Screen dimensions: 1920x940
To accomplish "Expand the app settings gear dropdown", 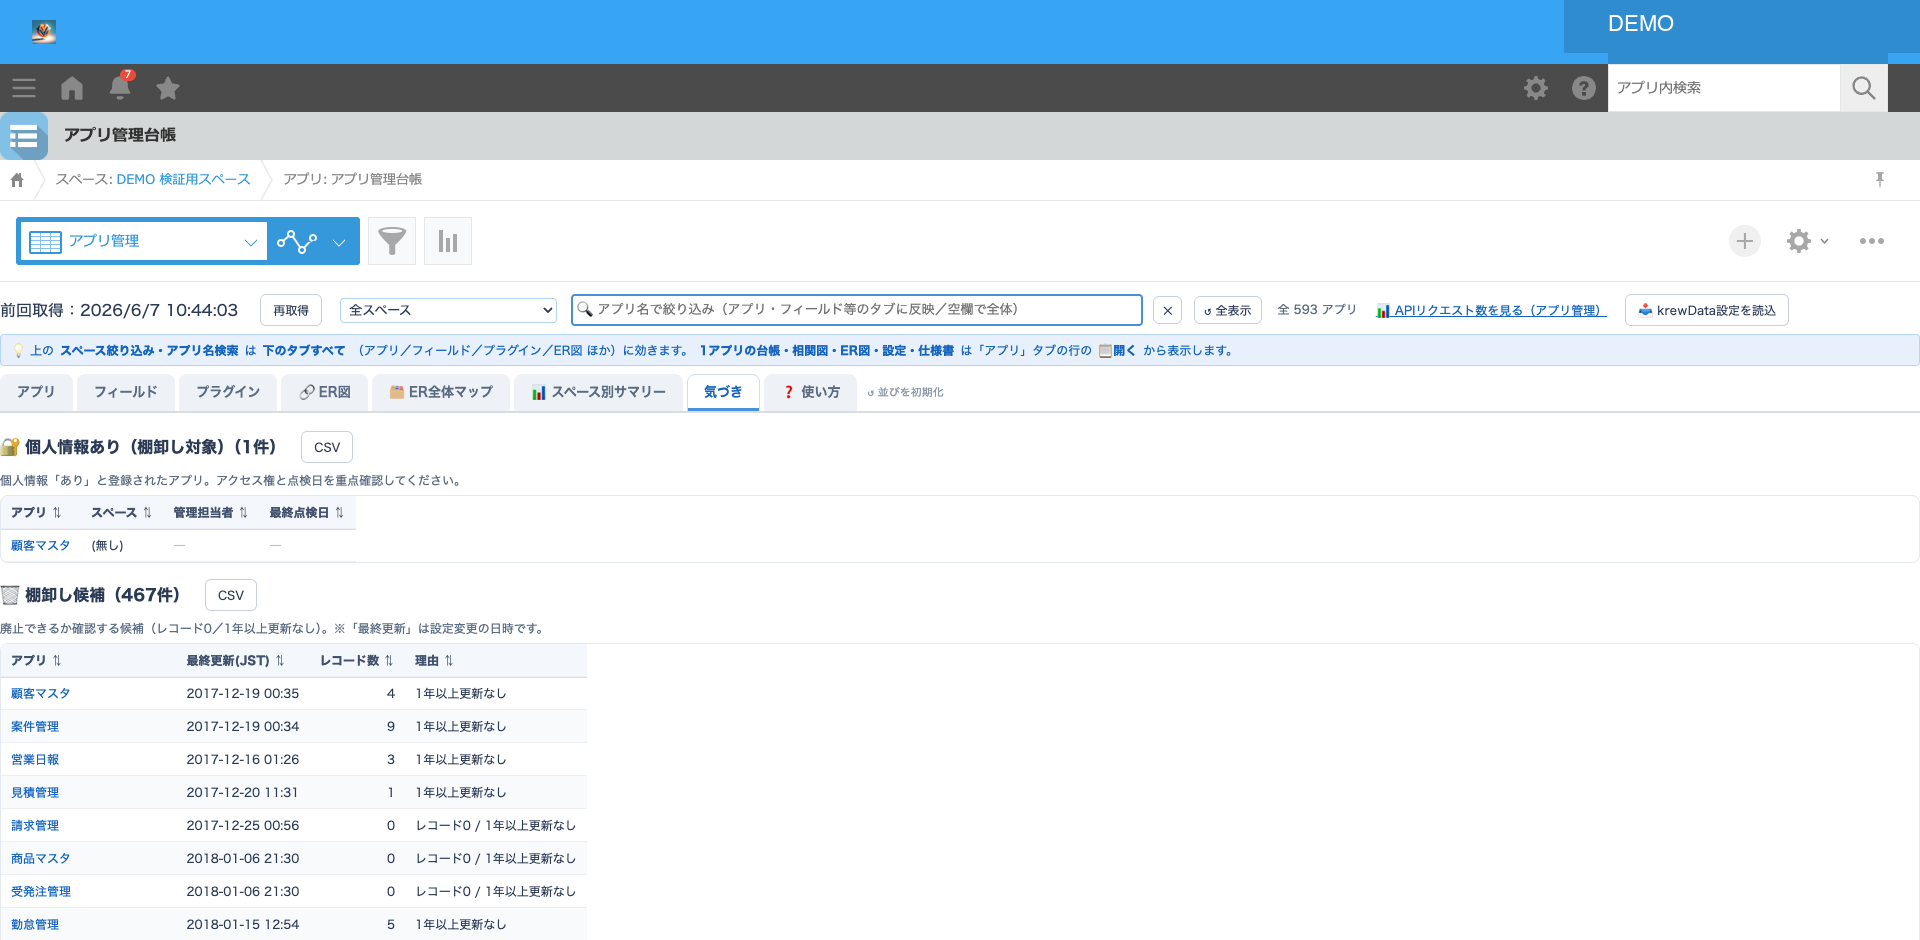I will [1808, 241].
